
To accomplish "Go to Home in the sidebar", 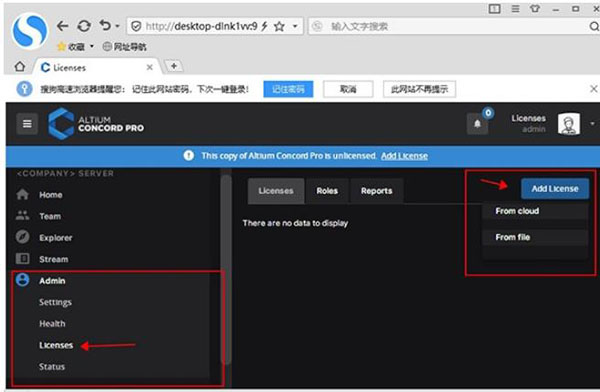I will [51, 195].
